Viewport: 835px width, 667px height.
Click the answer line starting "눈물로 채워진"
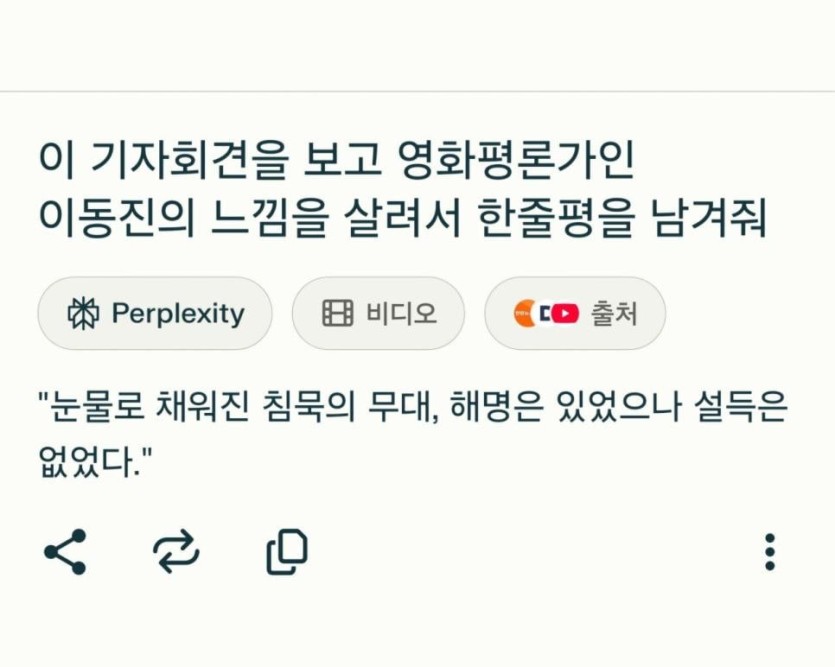coord(412,409)
